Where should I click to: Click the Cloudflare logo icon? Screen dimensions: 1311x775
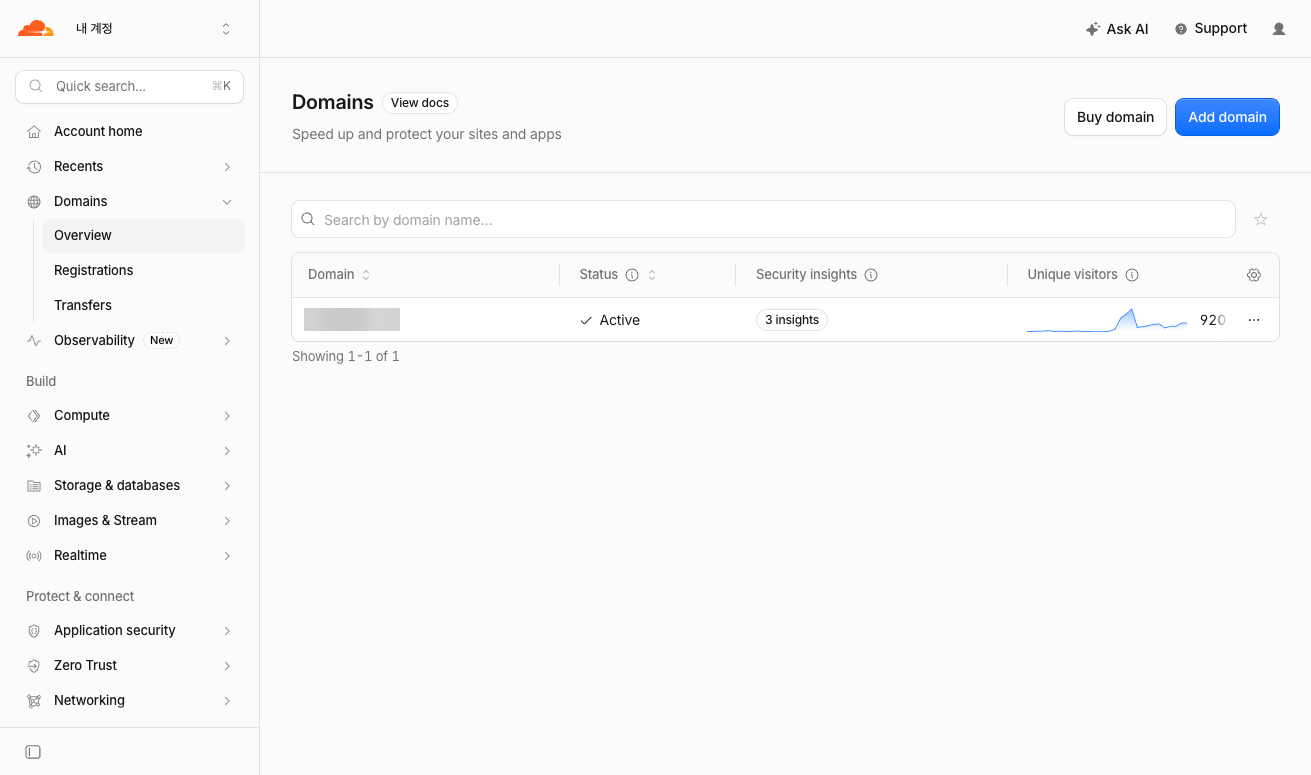click(36, 29)
